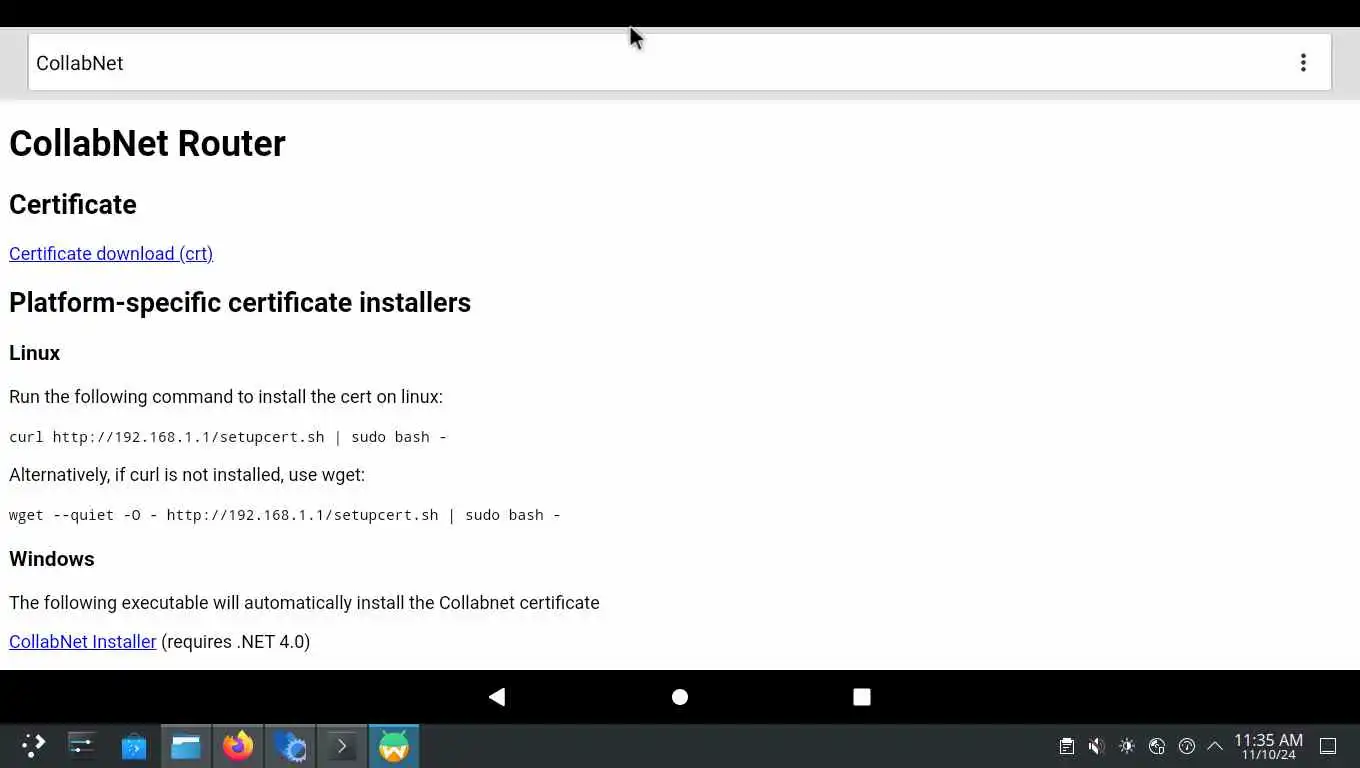Open the brightness tray icon
The image size is (1360, 768).
1127,746
